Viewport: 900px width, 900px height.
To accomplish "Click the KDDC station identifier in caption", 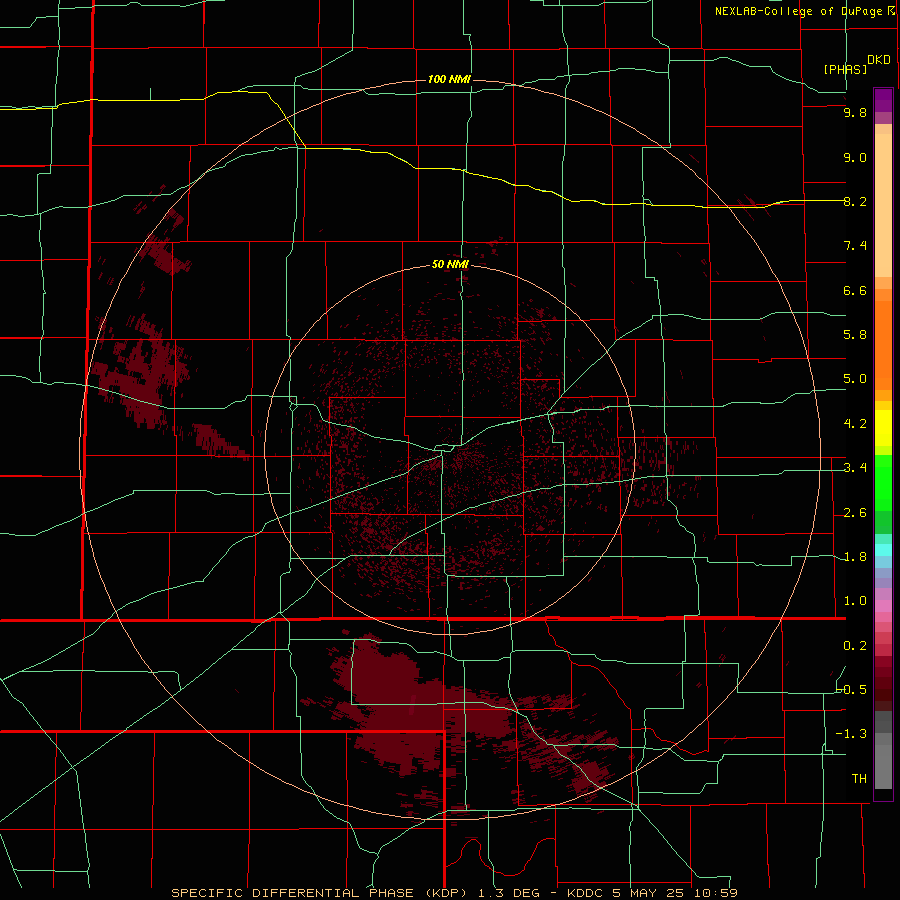I will (587, 893).
